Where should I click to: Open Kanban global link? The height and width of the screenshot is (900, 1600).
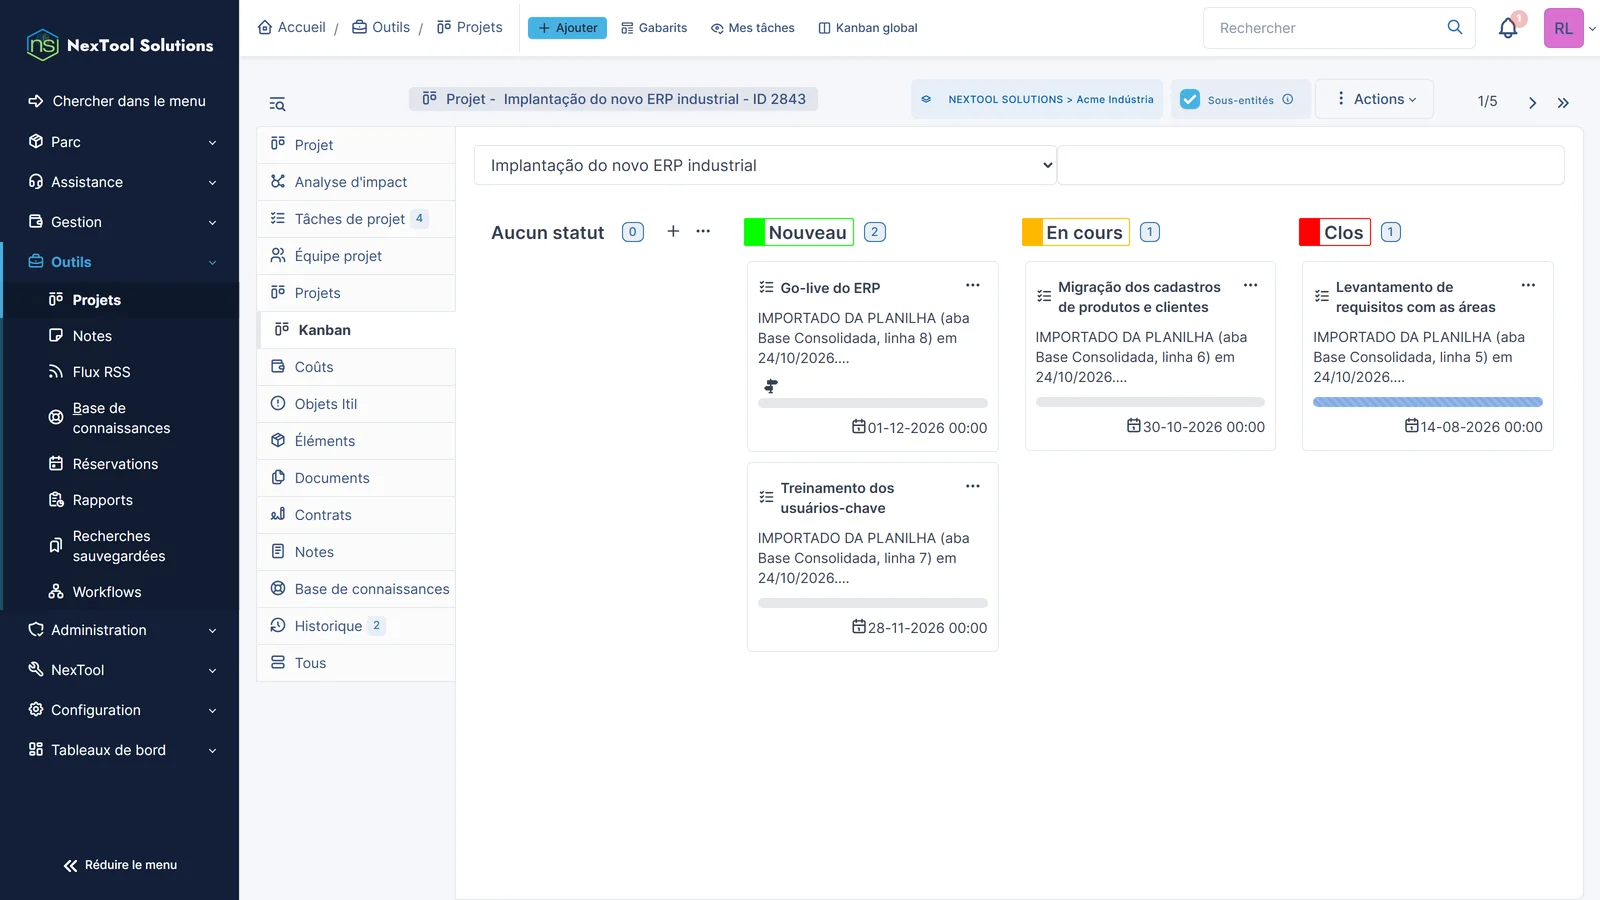point(868,28)
